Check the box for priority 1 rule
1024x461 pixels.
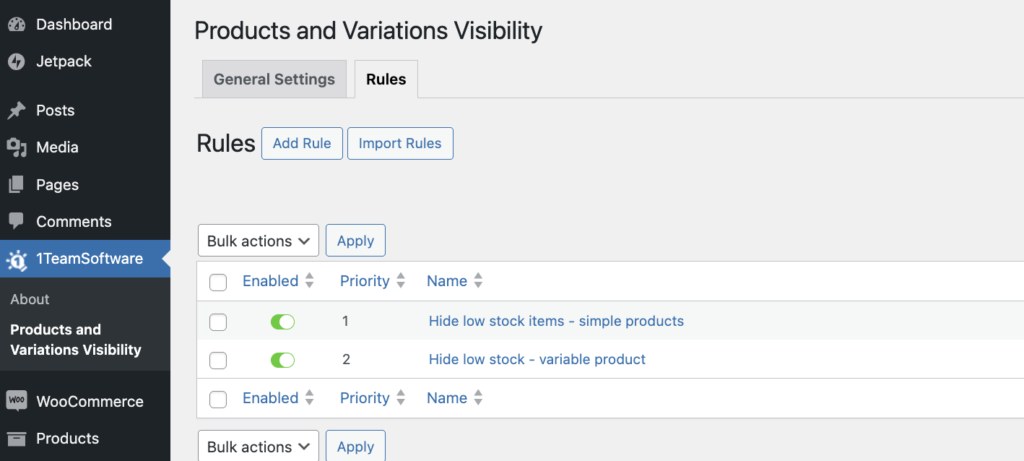point(218,322)
